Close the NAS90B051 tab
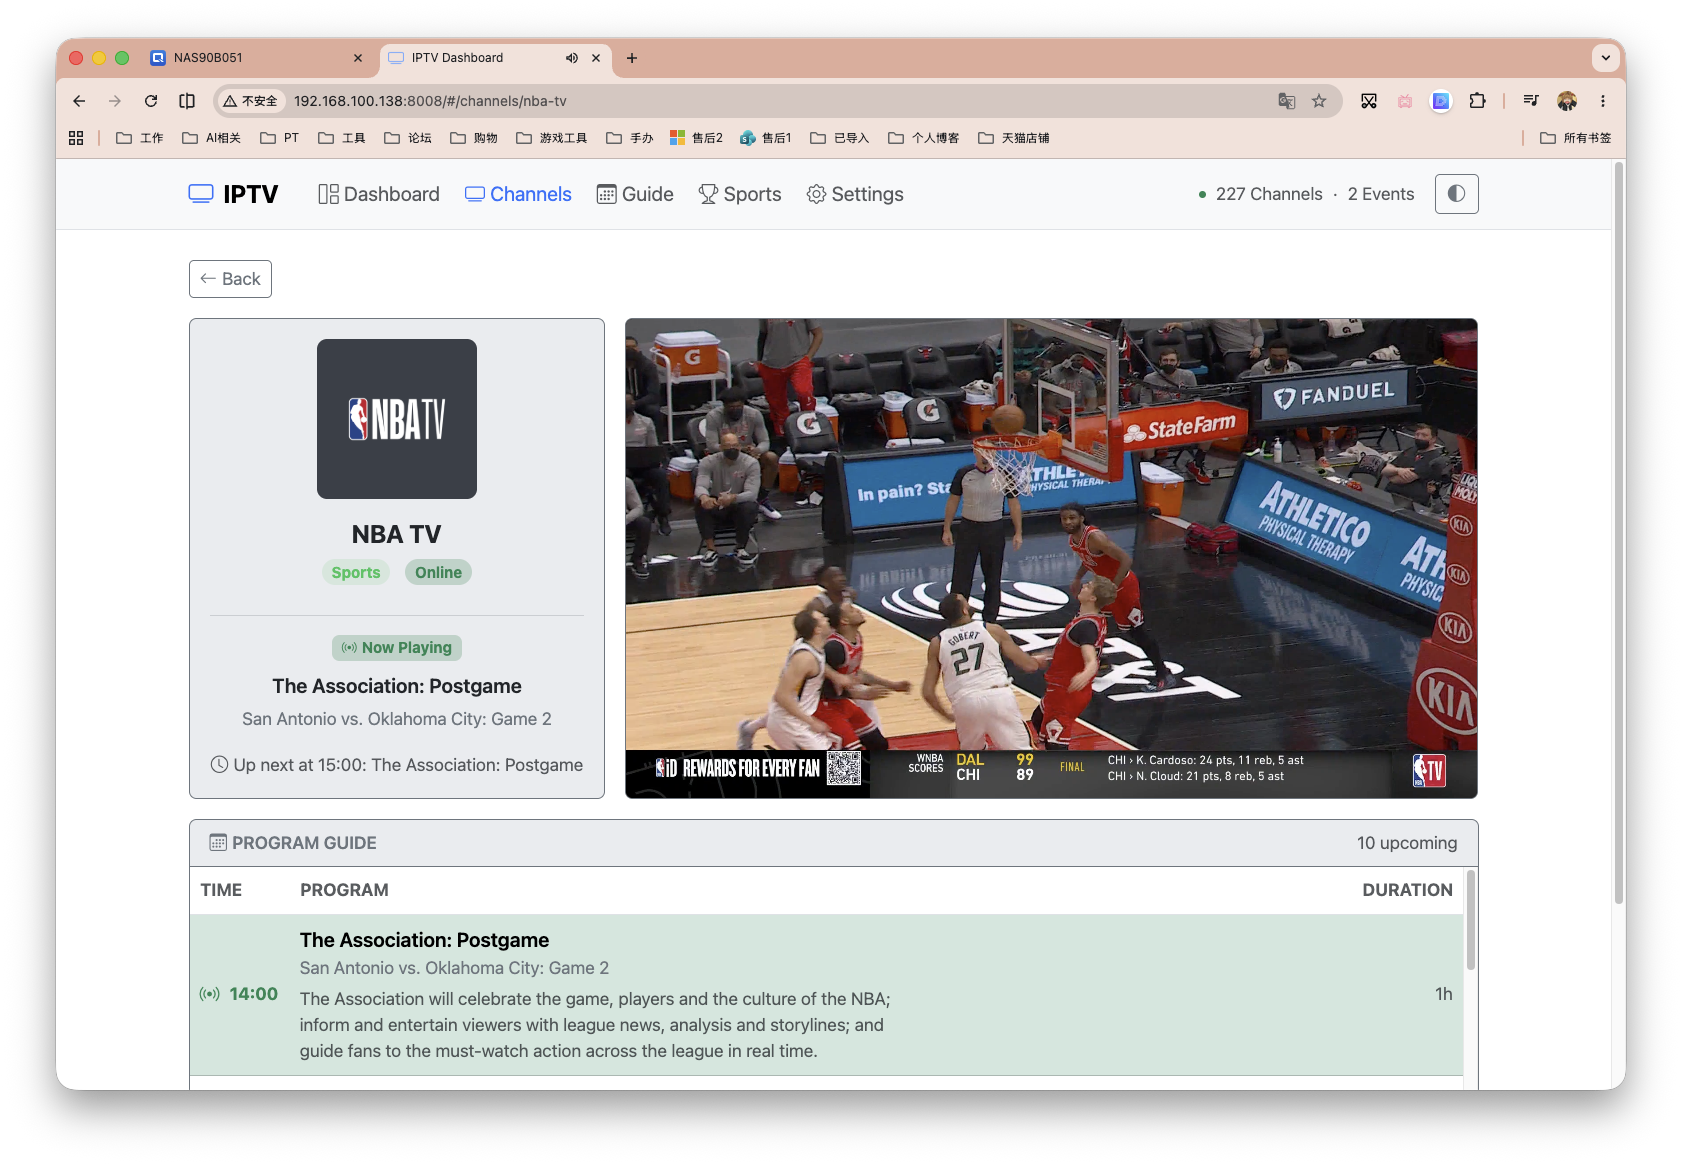Screen dimensions: 1682x1164 tap(358, 58)
